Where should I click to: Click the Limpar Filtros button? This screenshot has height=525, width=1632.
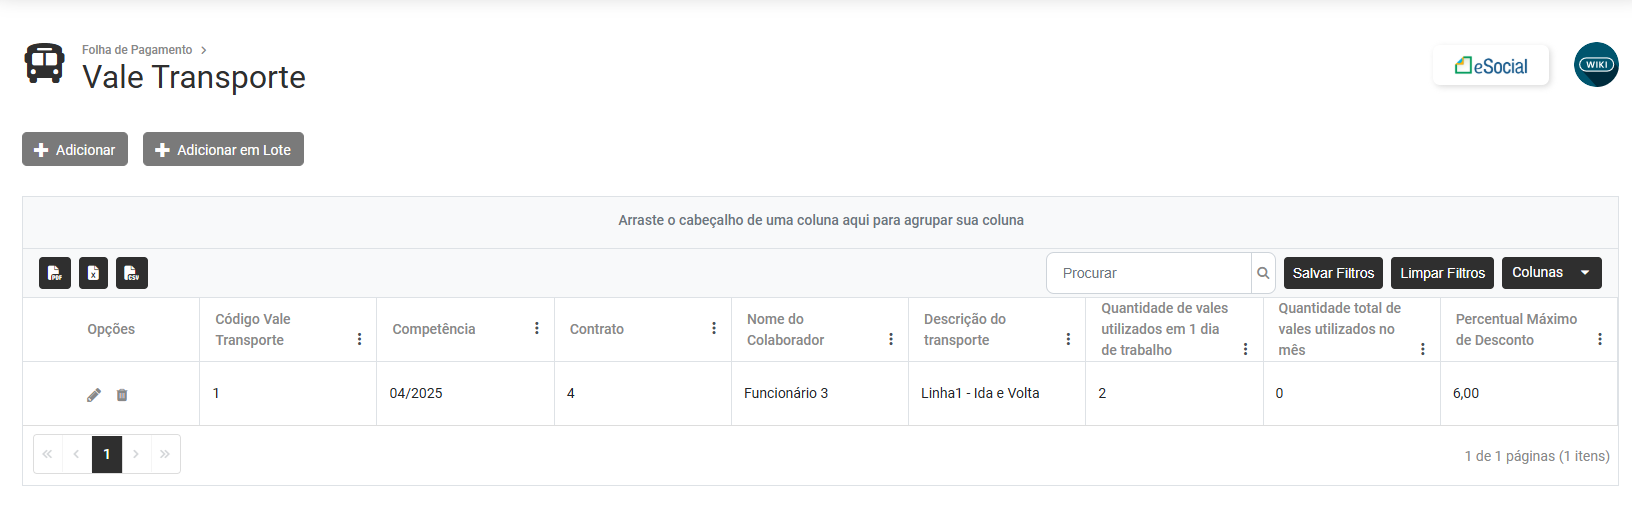[x=1442, y=273]
